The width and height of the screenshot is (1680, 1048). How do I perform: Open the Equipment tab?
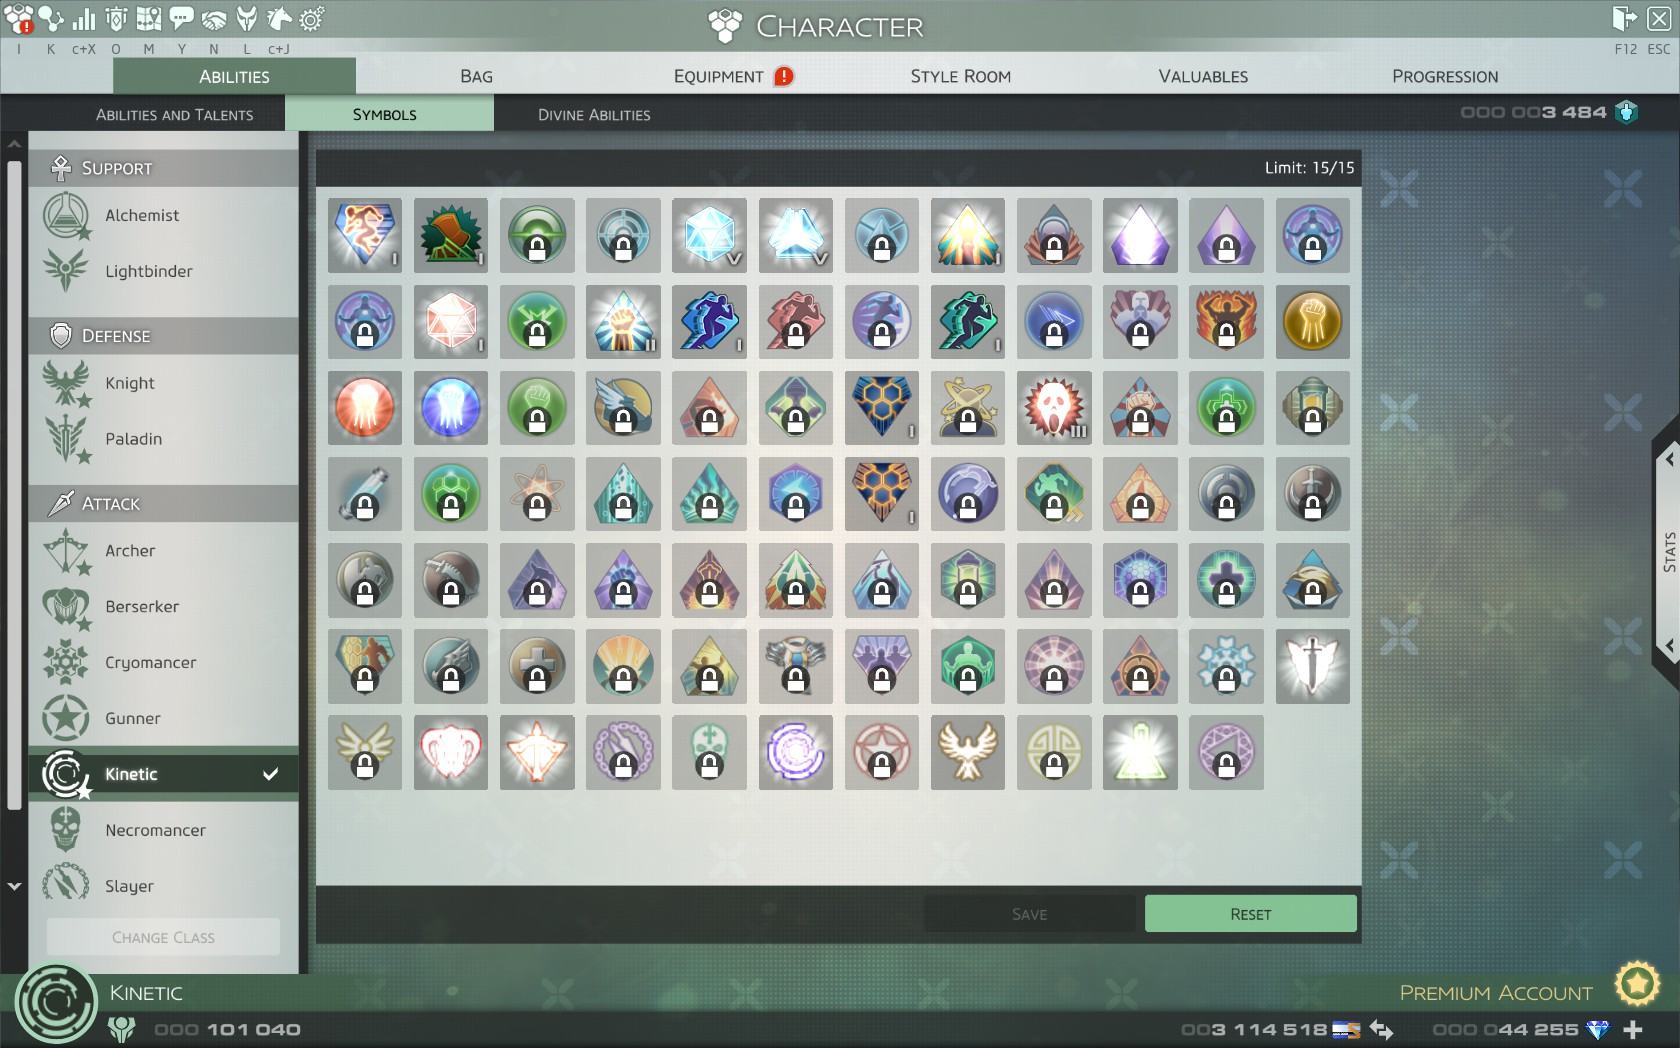click(718, 76)
